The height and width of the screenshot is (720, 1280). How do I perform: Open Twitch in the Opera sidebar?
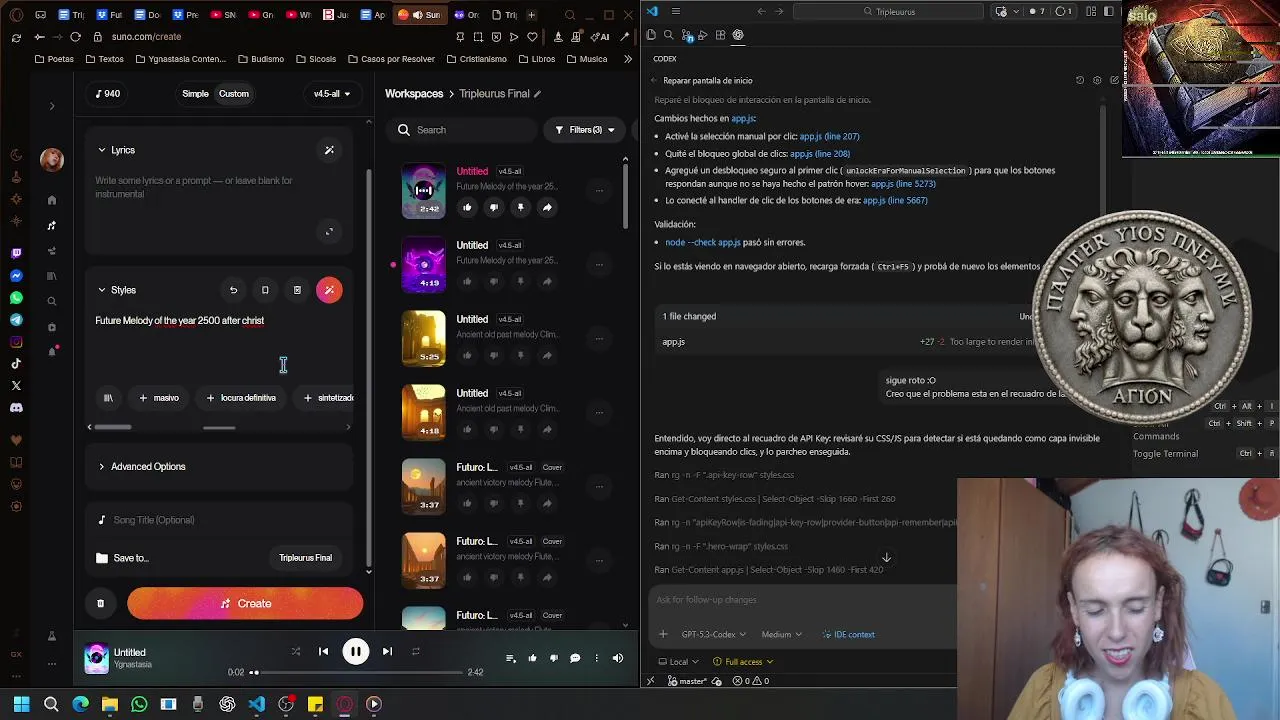tap(16, 254)
